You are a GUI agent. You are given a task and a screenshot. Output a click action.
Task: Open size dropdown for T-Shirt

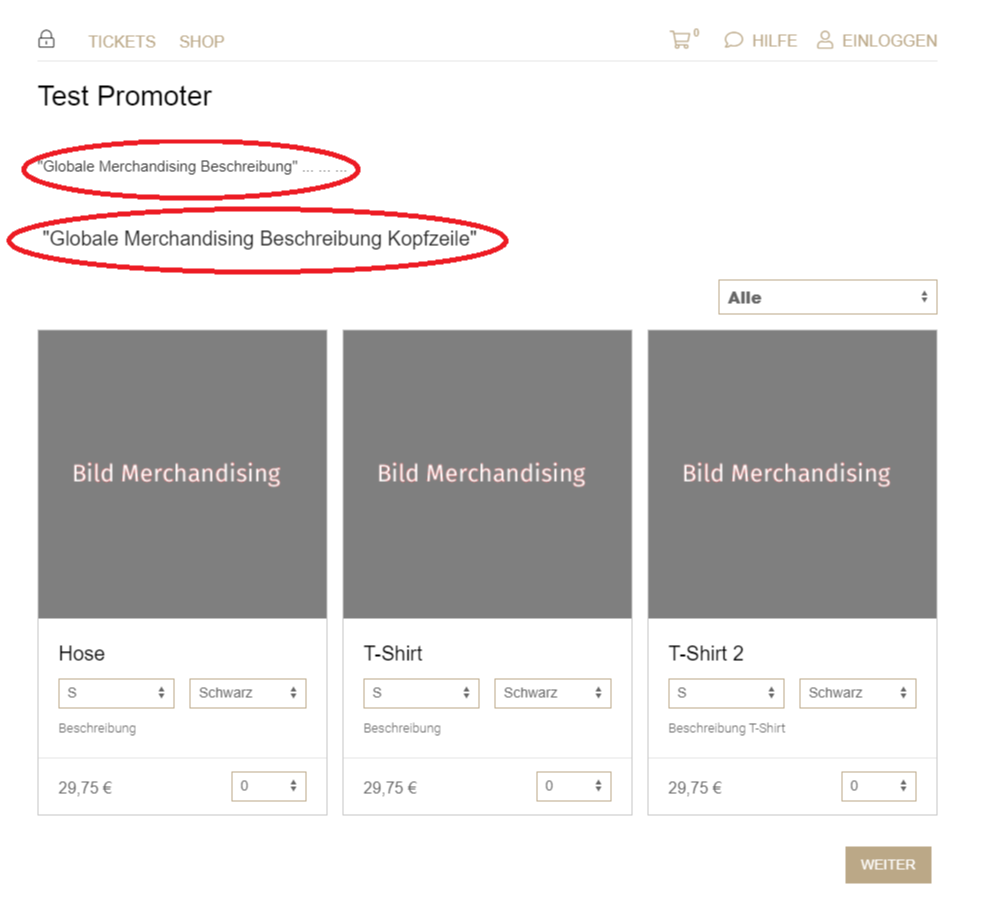tap(421, 693)
